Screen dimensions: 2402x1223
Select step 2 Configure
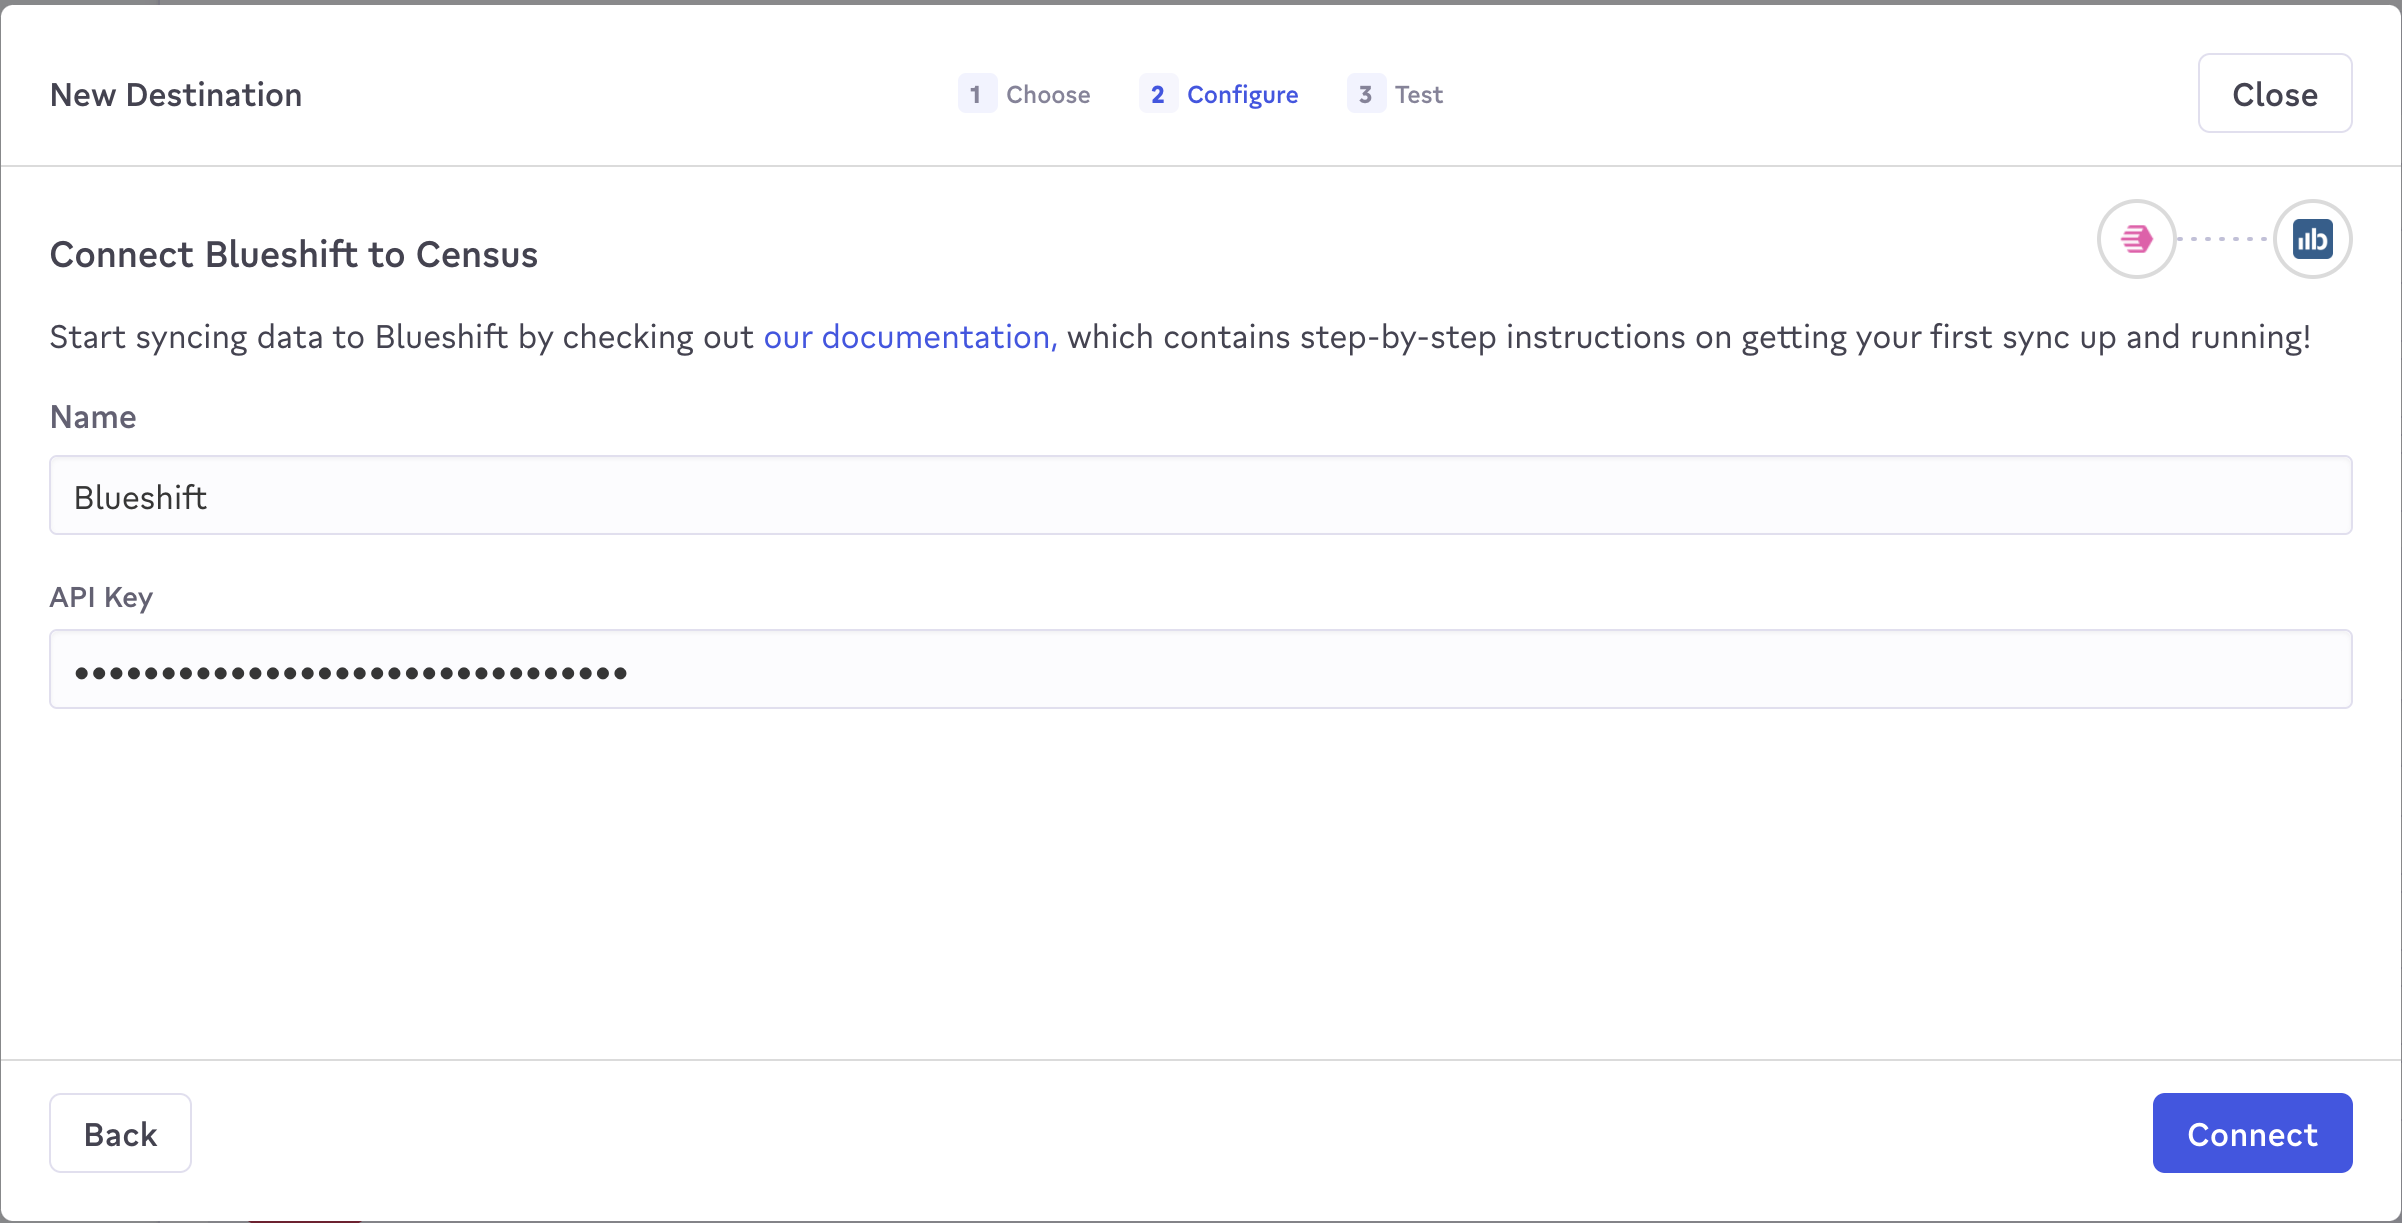pyautogui.click(x=1219, y=94)
